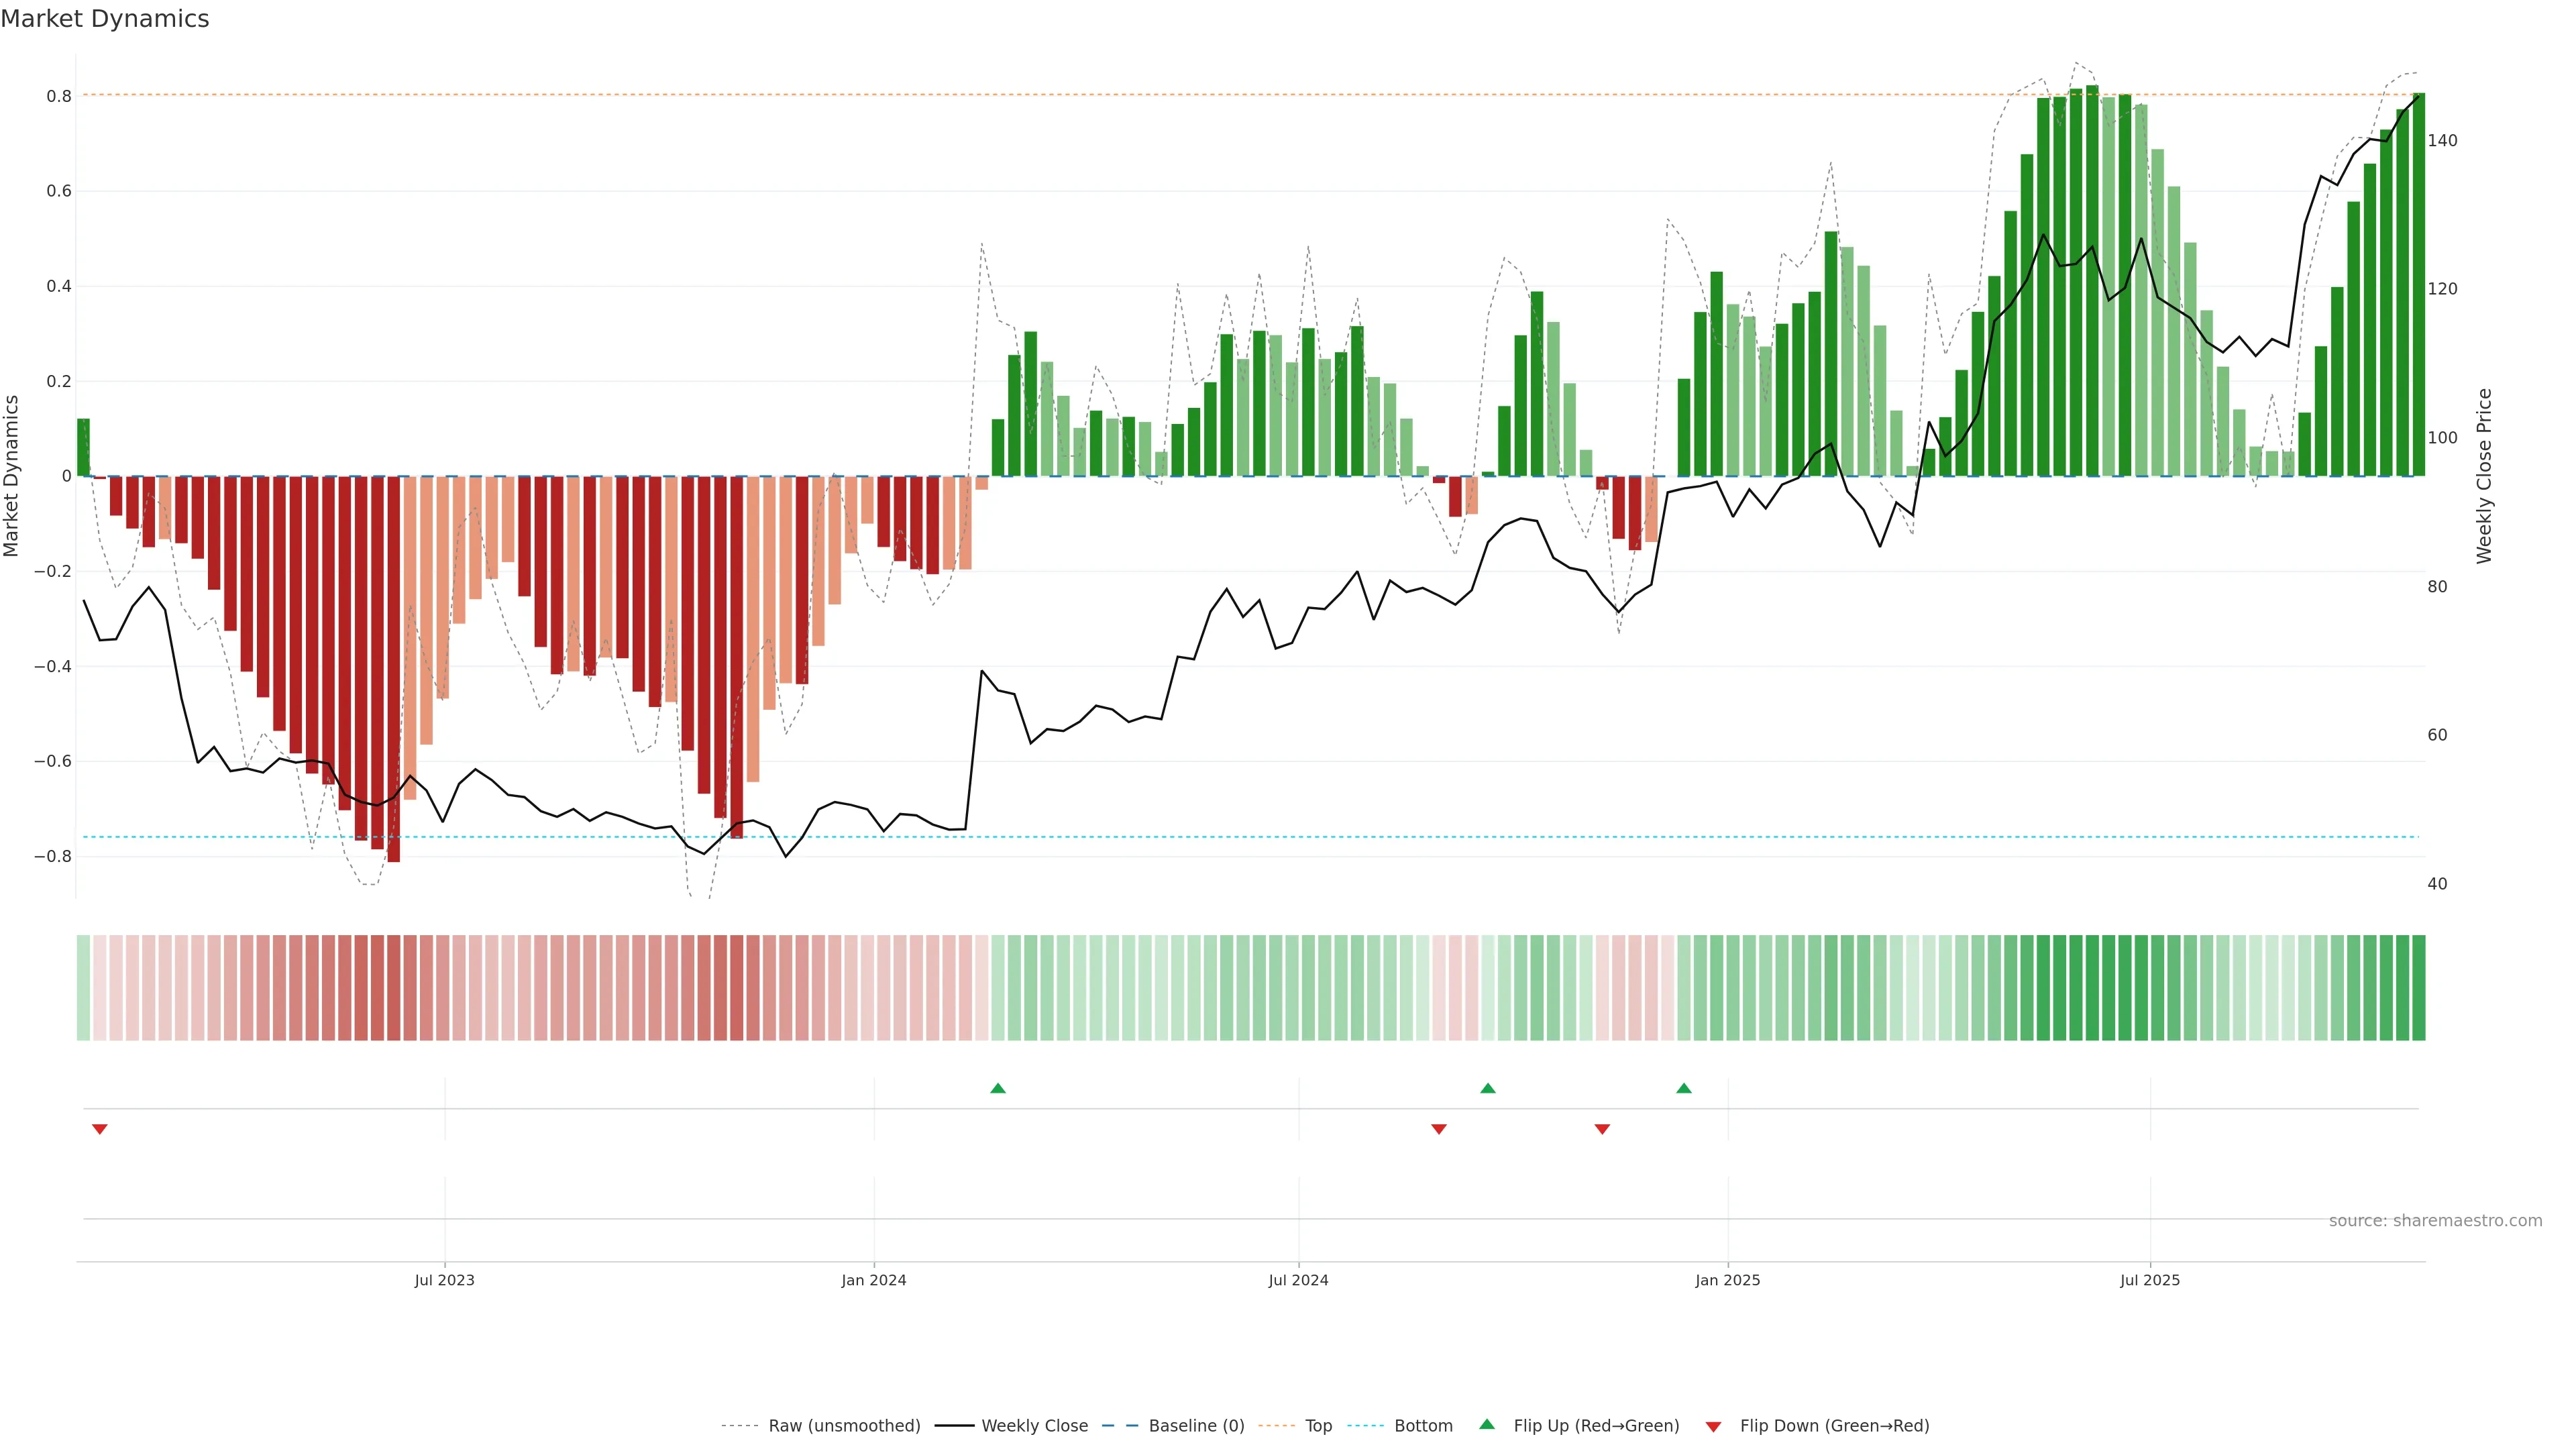Toggle Weekly Close legend entry
The height and width of the screenshot is (1449, 2576).
point(1034,1426)
